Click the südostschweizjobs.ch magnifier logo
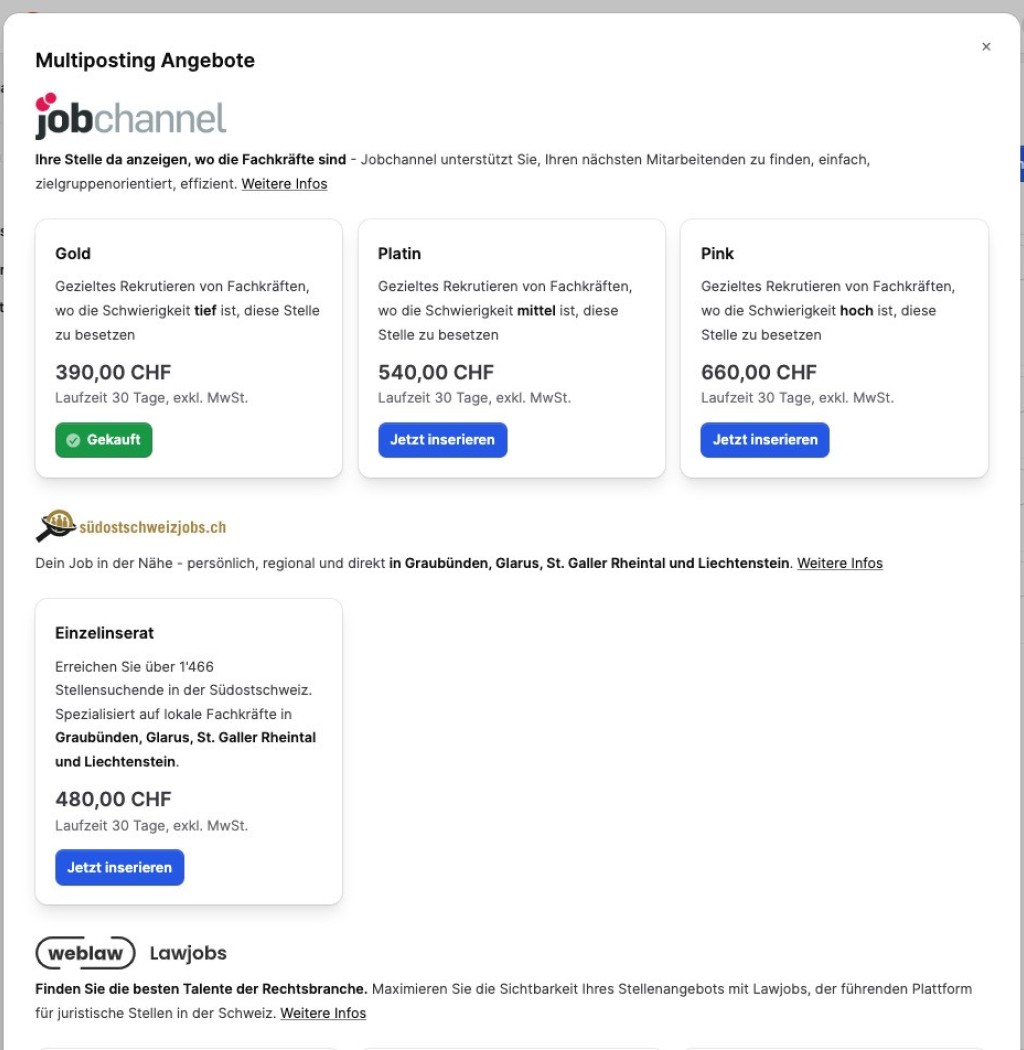The image size is (1024, 1050). [x=56, y=526]
